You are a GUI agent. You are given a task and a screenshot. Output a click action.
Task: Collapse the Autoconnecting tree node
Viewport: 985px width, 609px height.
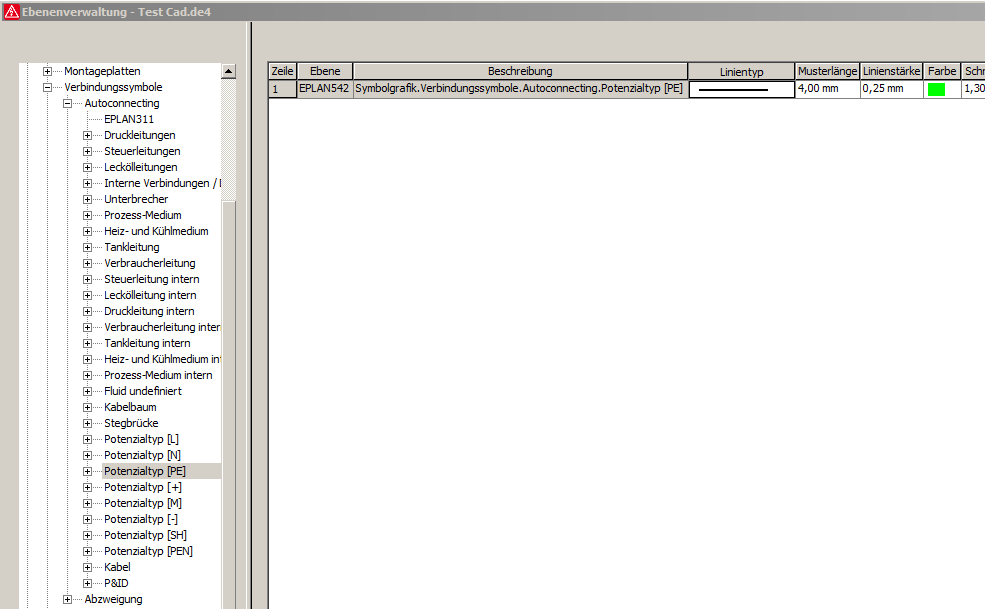click(x=67, y=104)
